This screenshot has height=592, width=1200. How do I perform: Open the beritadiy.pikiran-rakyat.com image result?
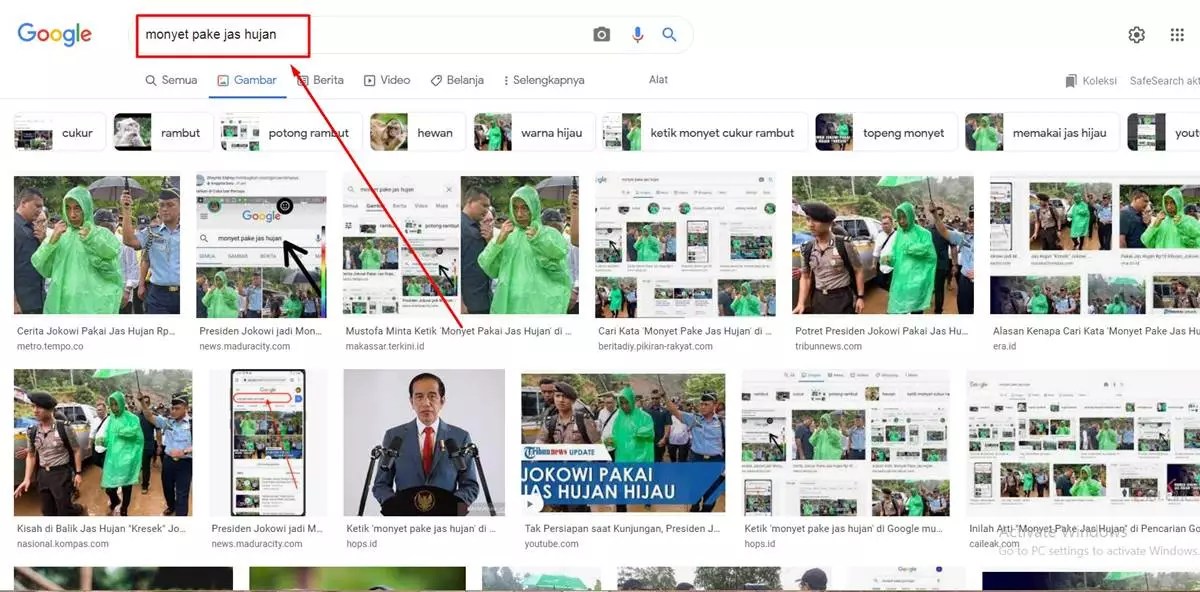pyautogui.click(x=685, y=246)
